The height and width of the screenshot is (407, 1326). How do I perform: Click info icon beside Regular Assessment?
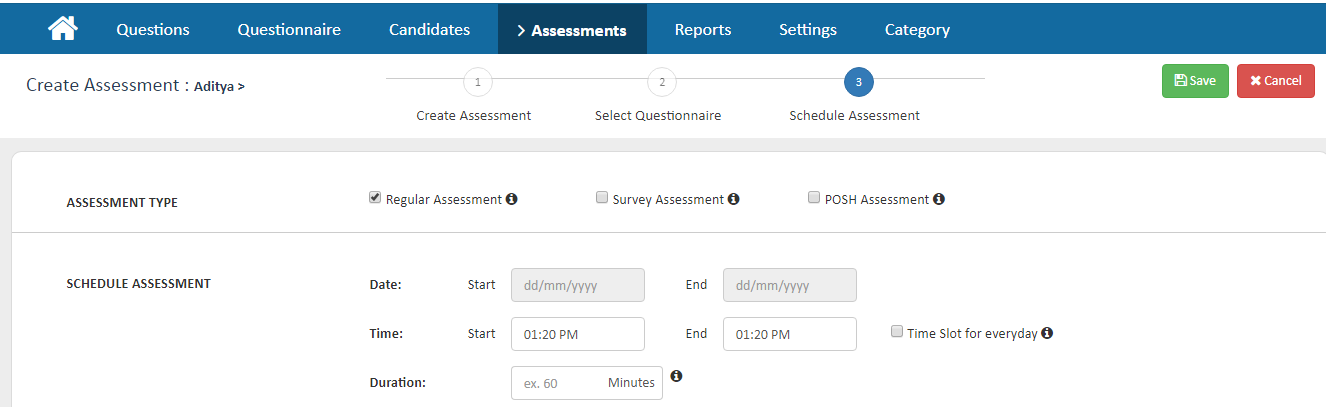tap(512, 200)
